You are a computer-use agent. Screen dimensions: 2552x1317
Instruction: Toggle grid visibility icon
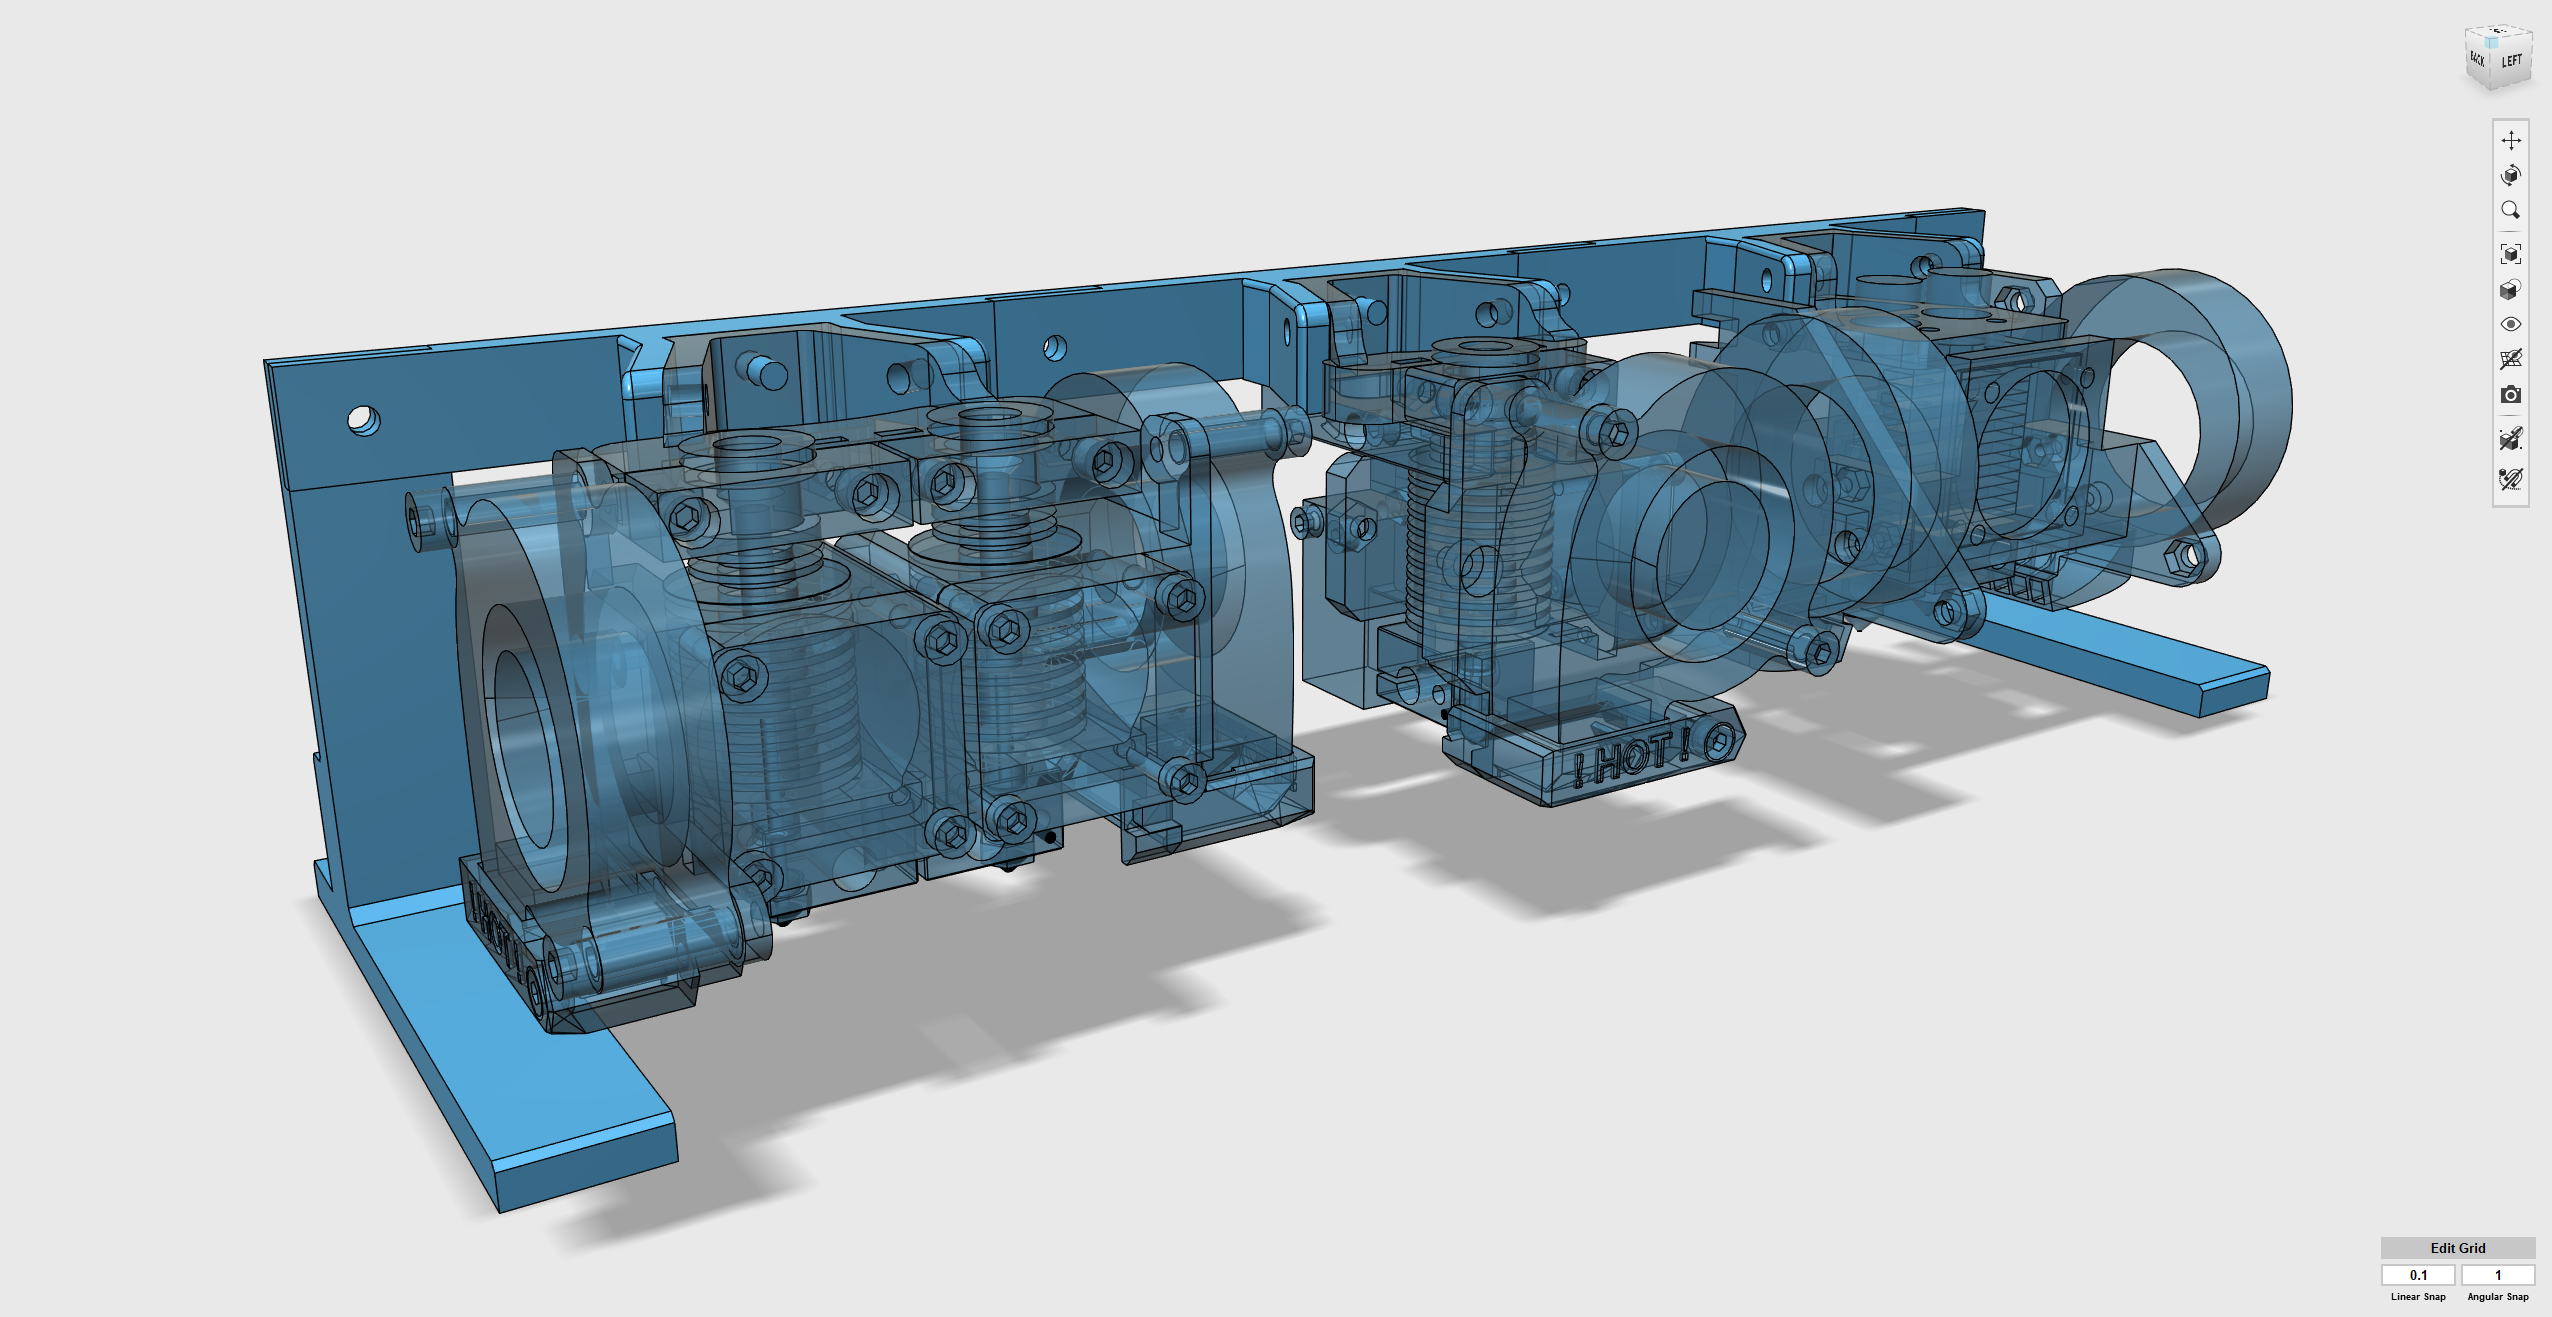coord(2510,359)
